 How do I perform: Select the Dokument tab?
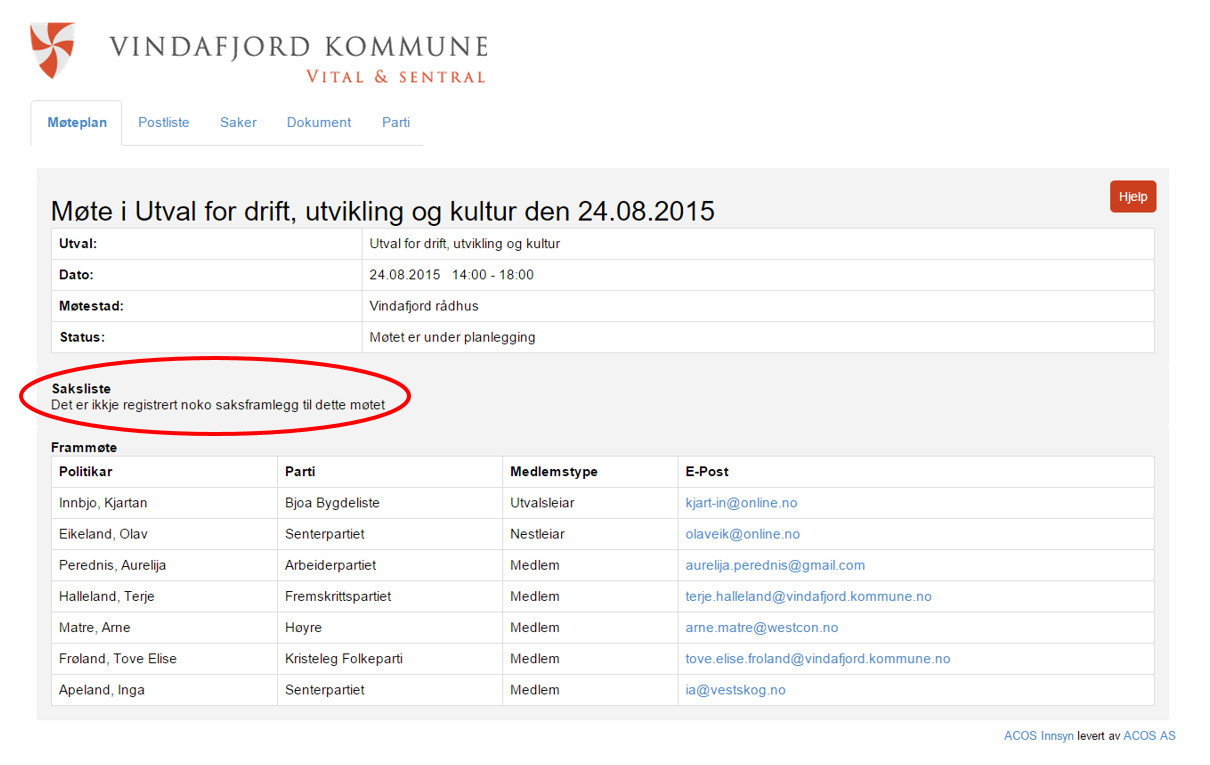(319, 123)
